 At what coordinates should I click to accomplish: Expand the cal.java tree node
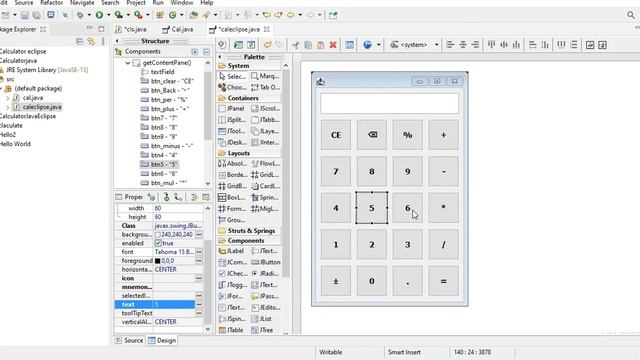[7, 98]
